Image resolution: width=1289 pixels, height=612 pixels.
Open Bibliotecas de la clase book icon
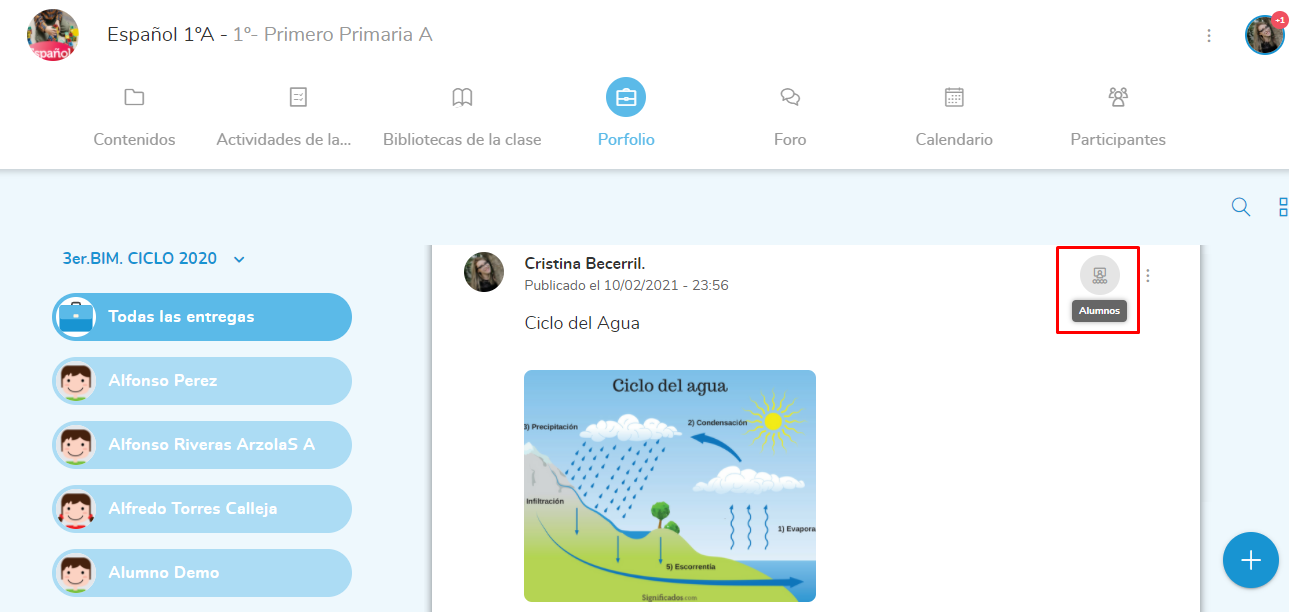coord(462,97)
